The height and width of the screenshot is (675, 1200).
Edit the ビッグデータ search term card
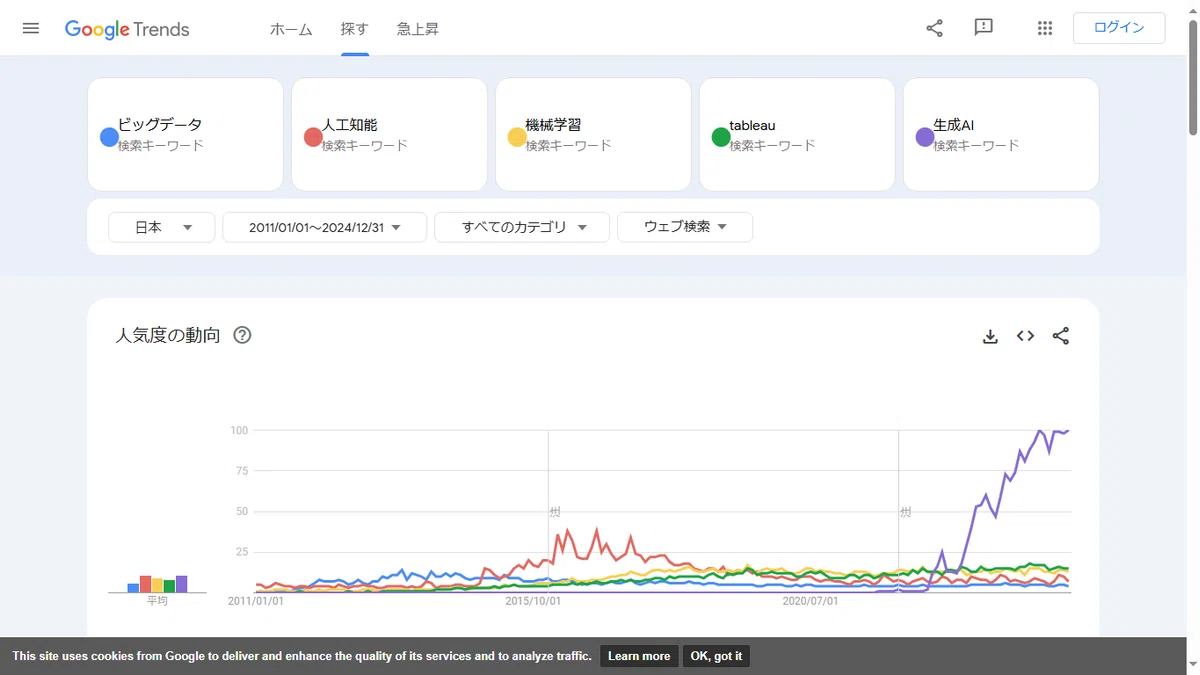click(185, 134)
